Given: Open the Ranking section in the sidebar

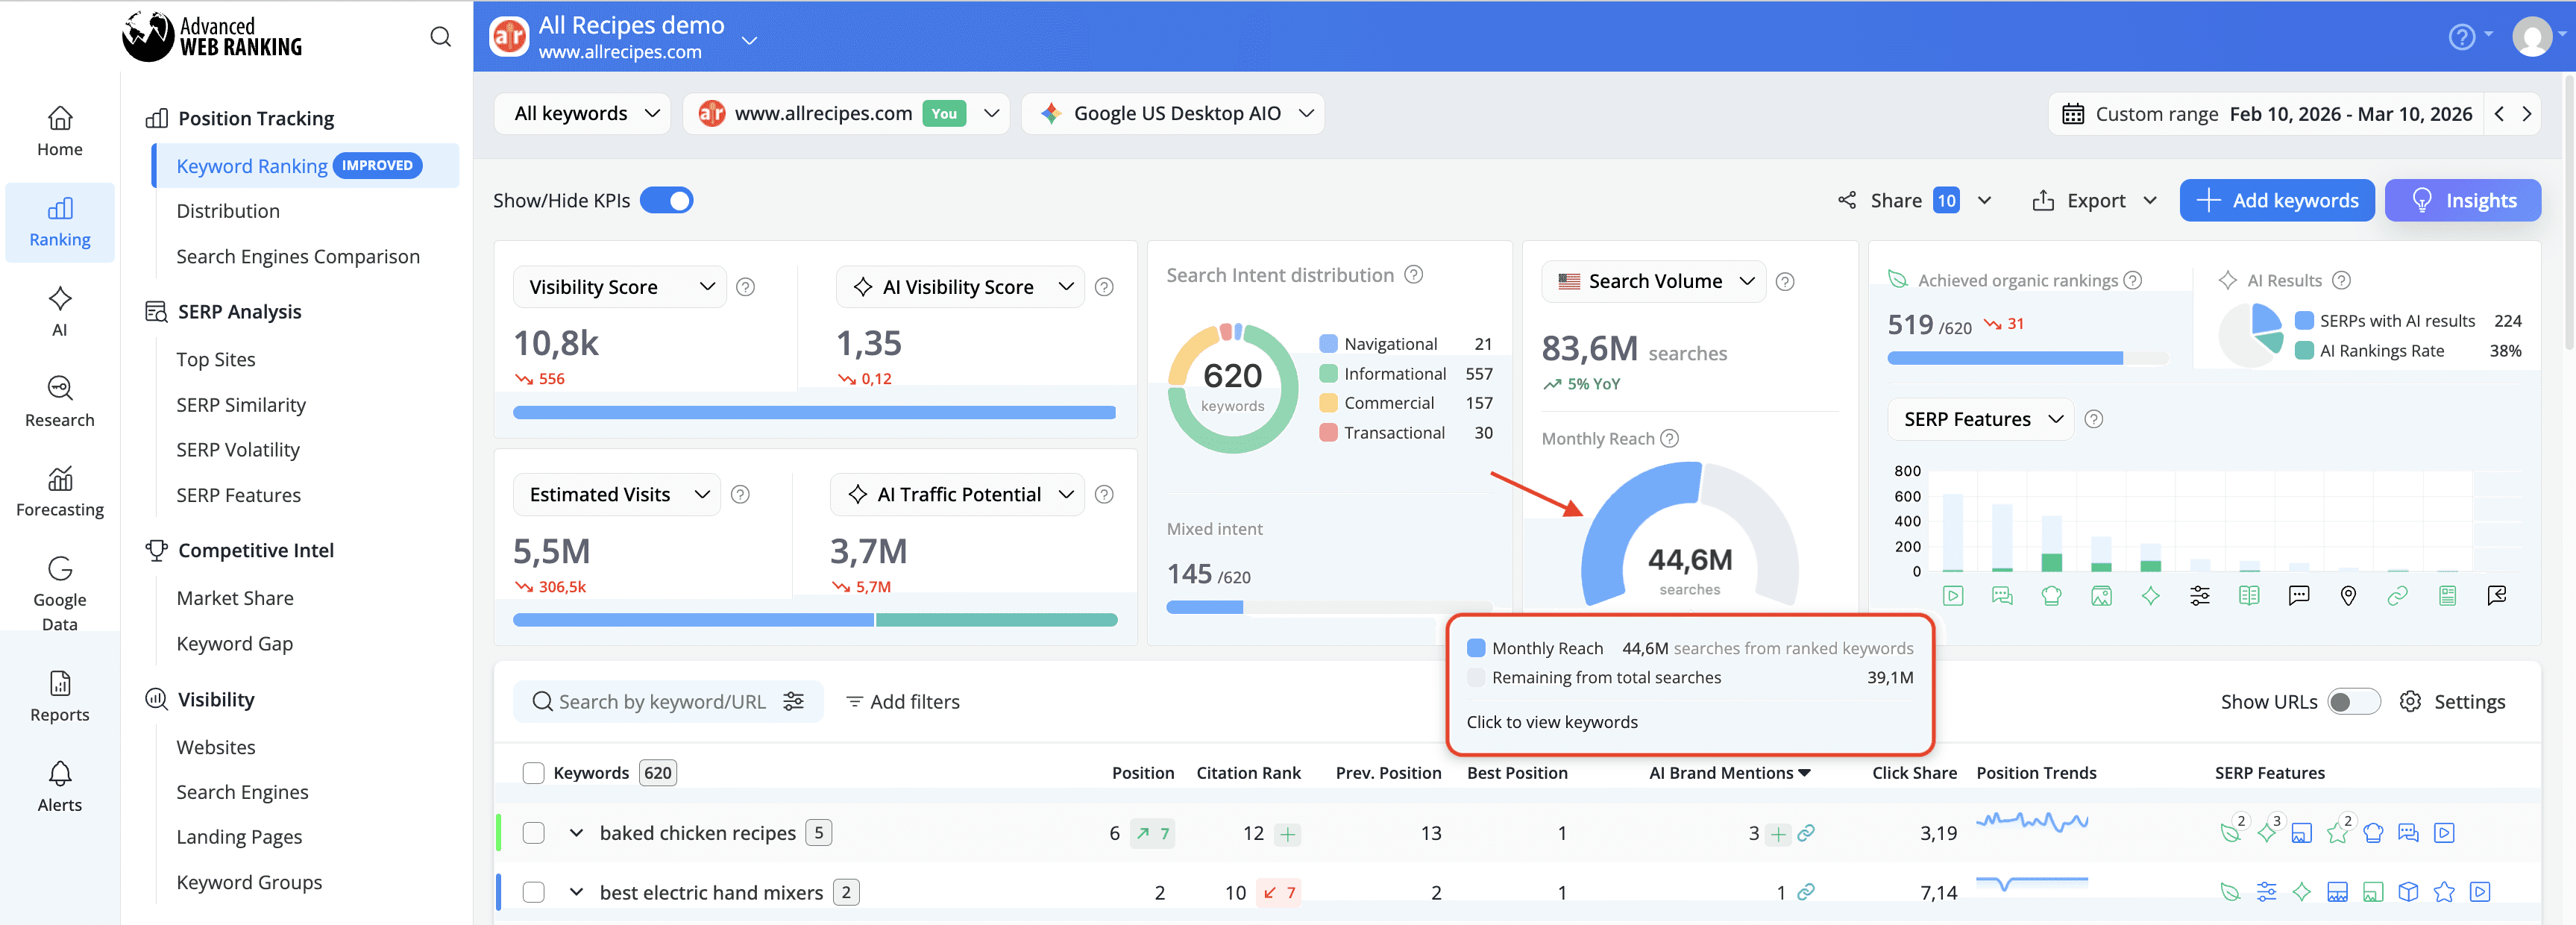Looking at the screenshot, I should [59, 222].
